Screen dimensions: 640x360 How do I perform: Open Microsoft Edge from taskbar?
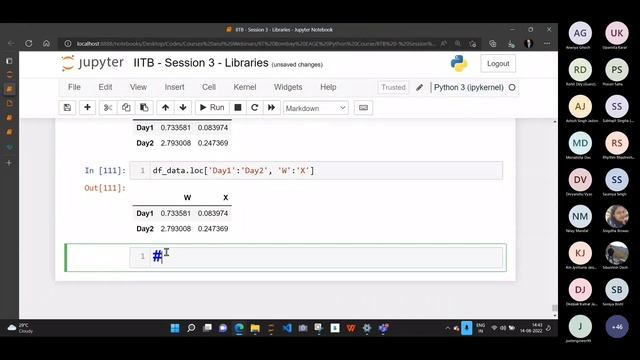(x=239, y=328)
